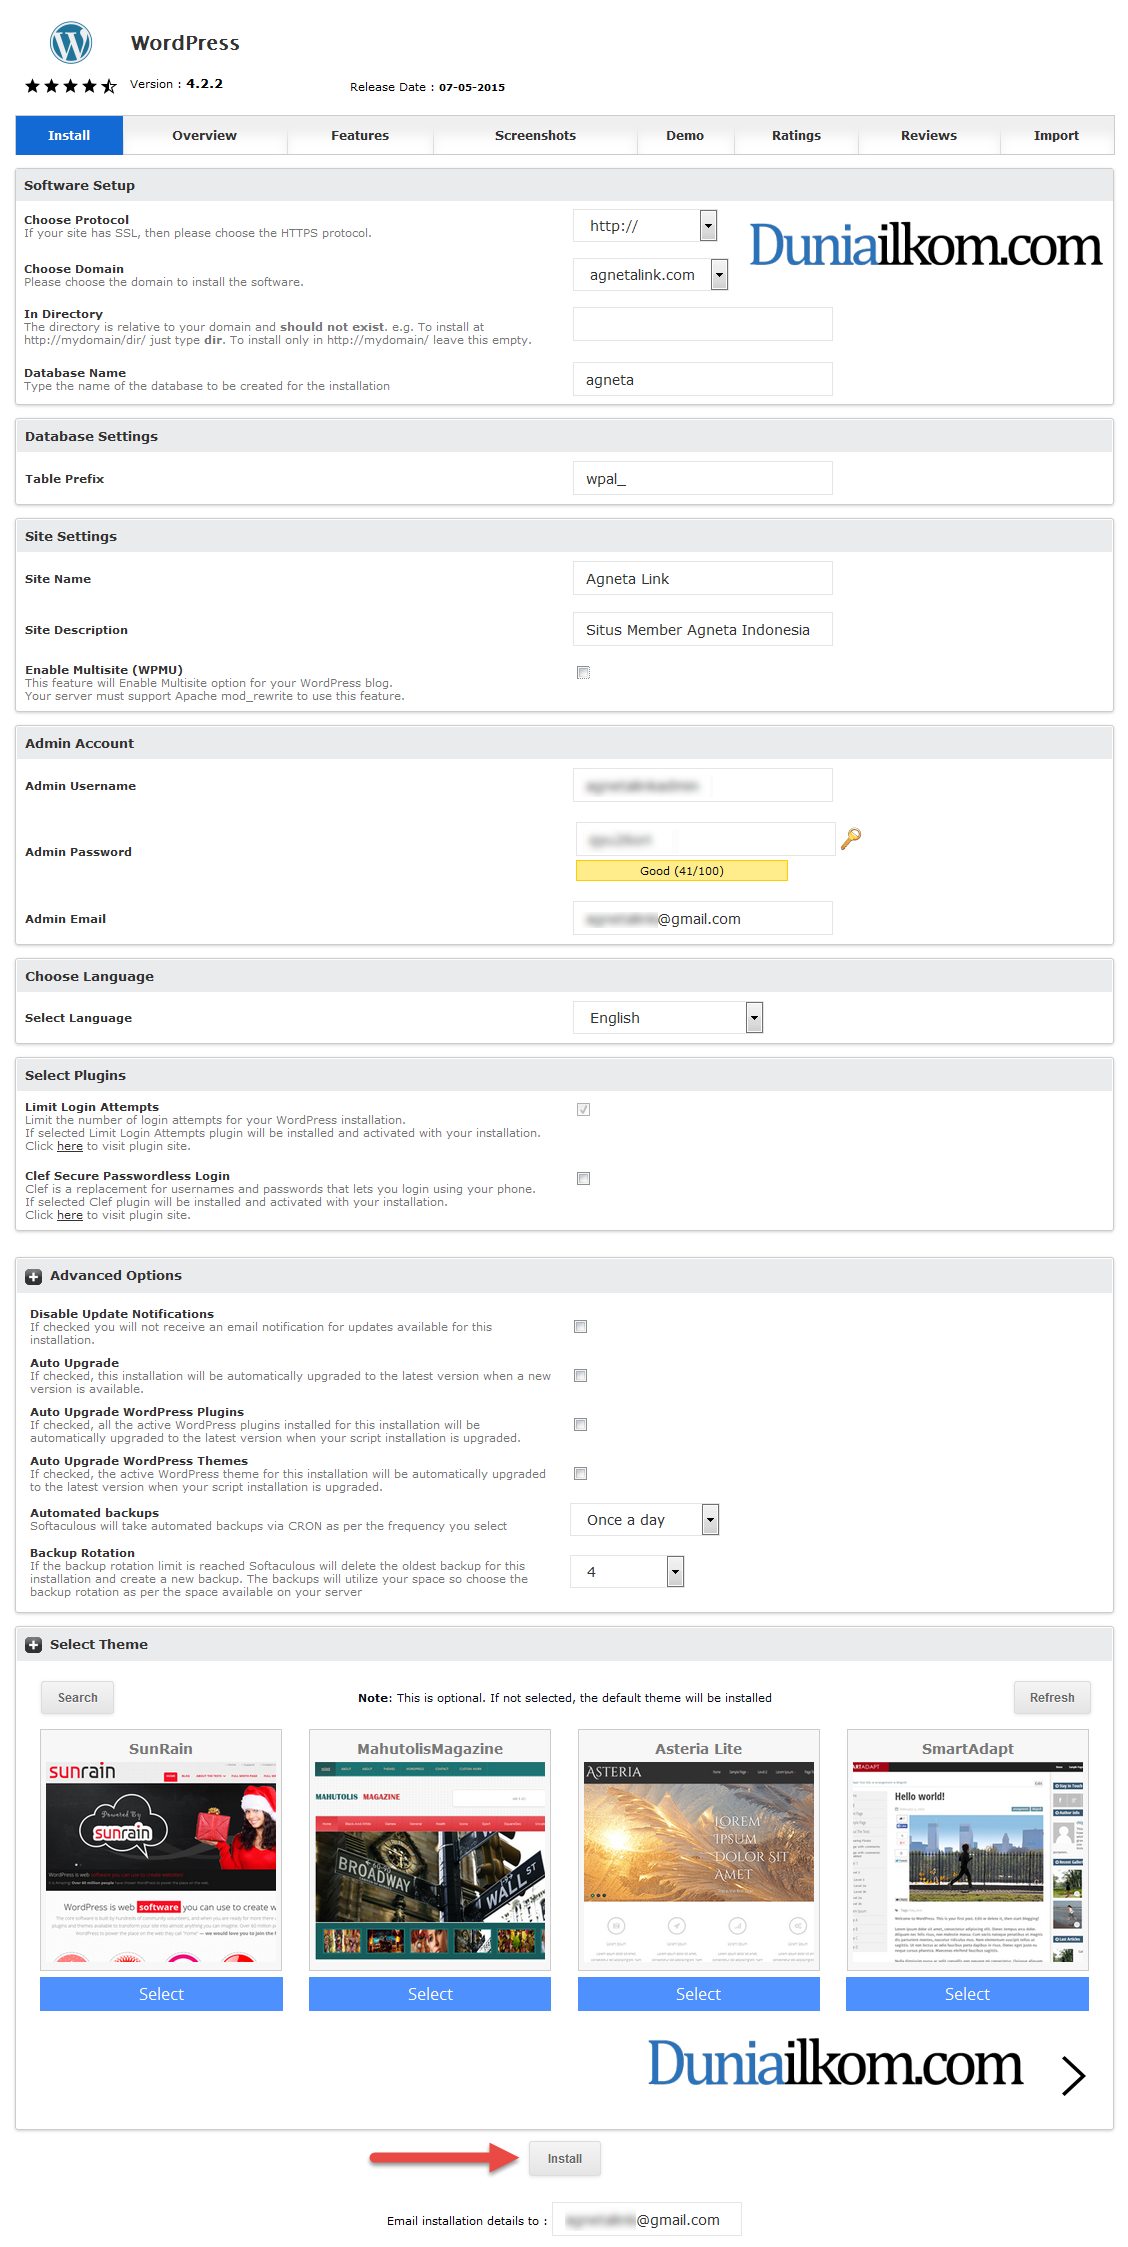Click the theme Search button

coord(78,1698)
